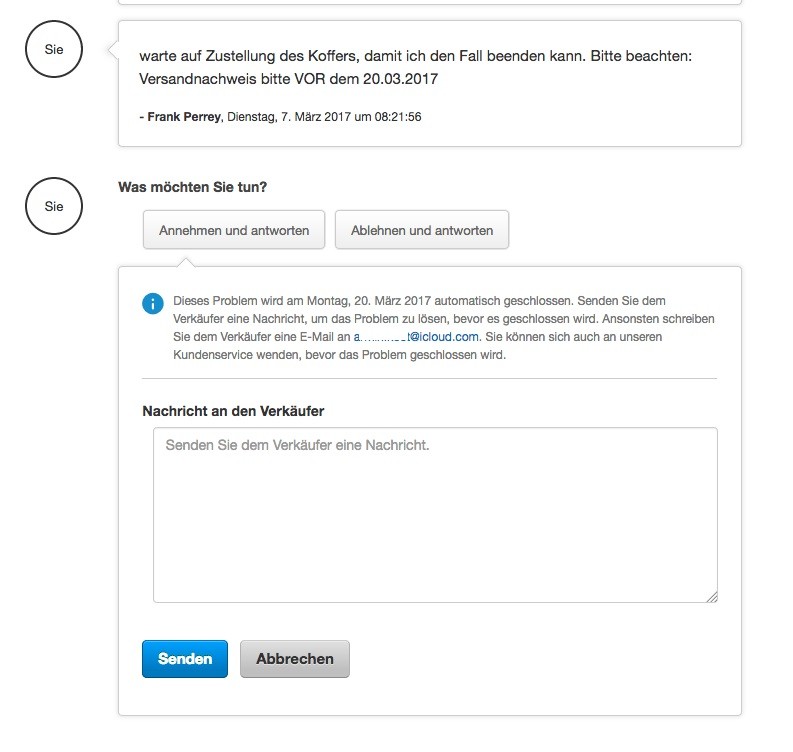793x752 pixels.
Task: Click the Kundenservice sentence in the info notice
Action: tap(418, 346)
